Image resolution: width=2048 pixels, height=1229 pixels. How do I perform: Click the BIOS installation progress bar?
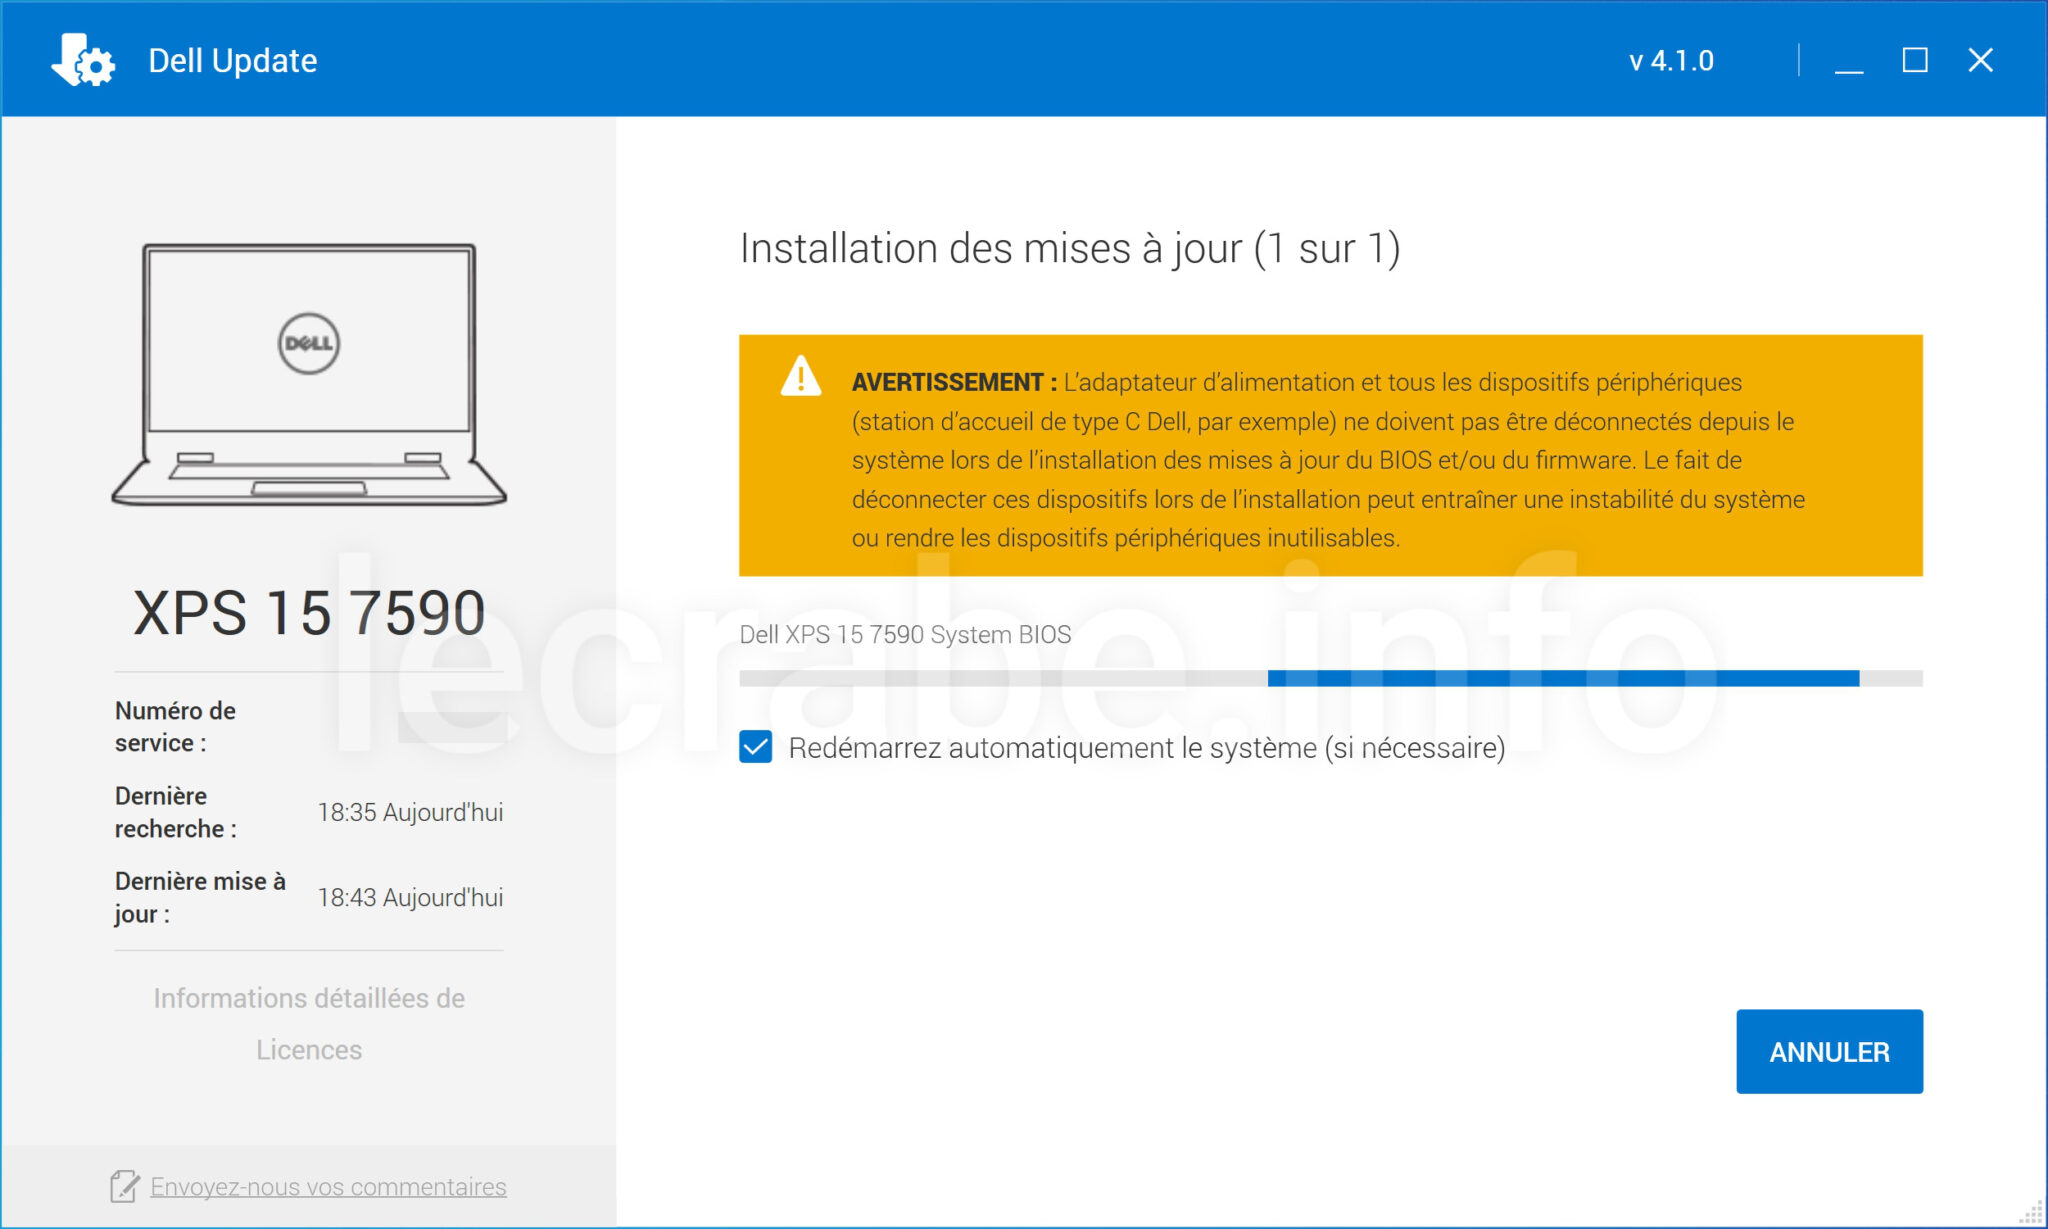click(1330, 676)
